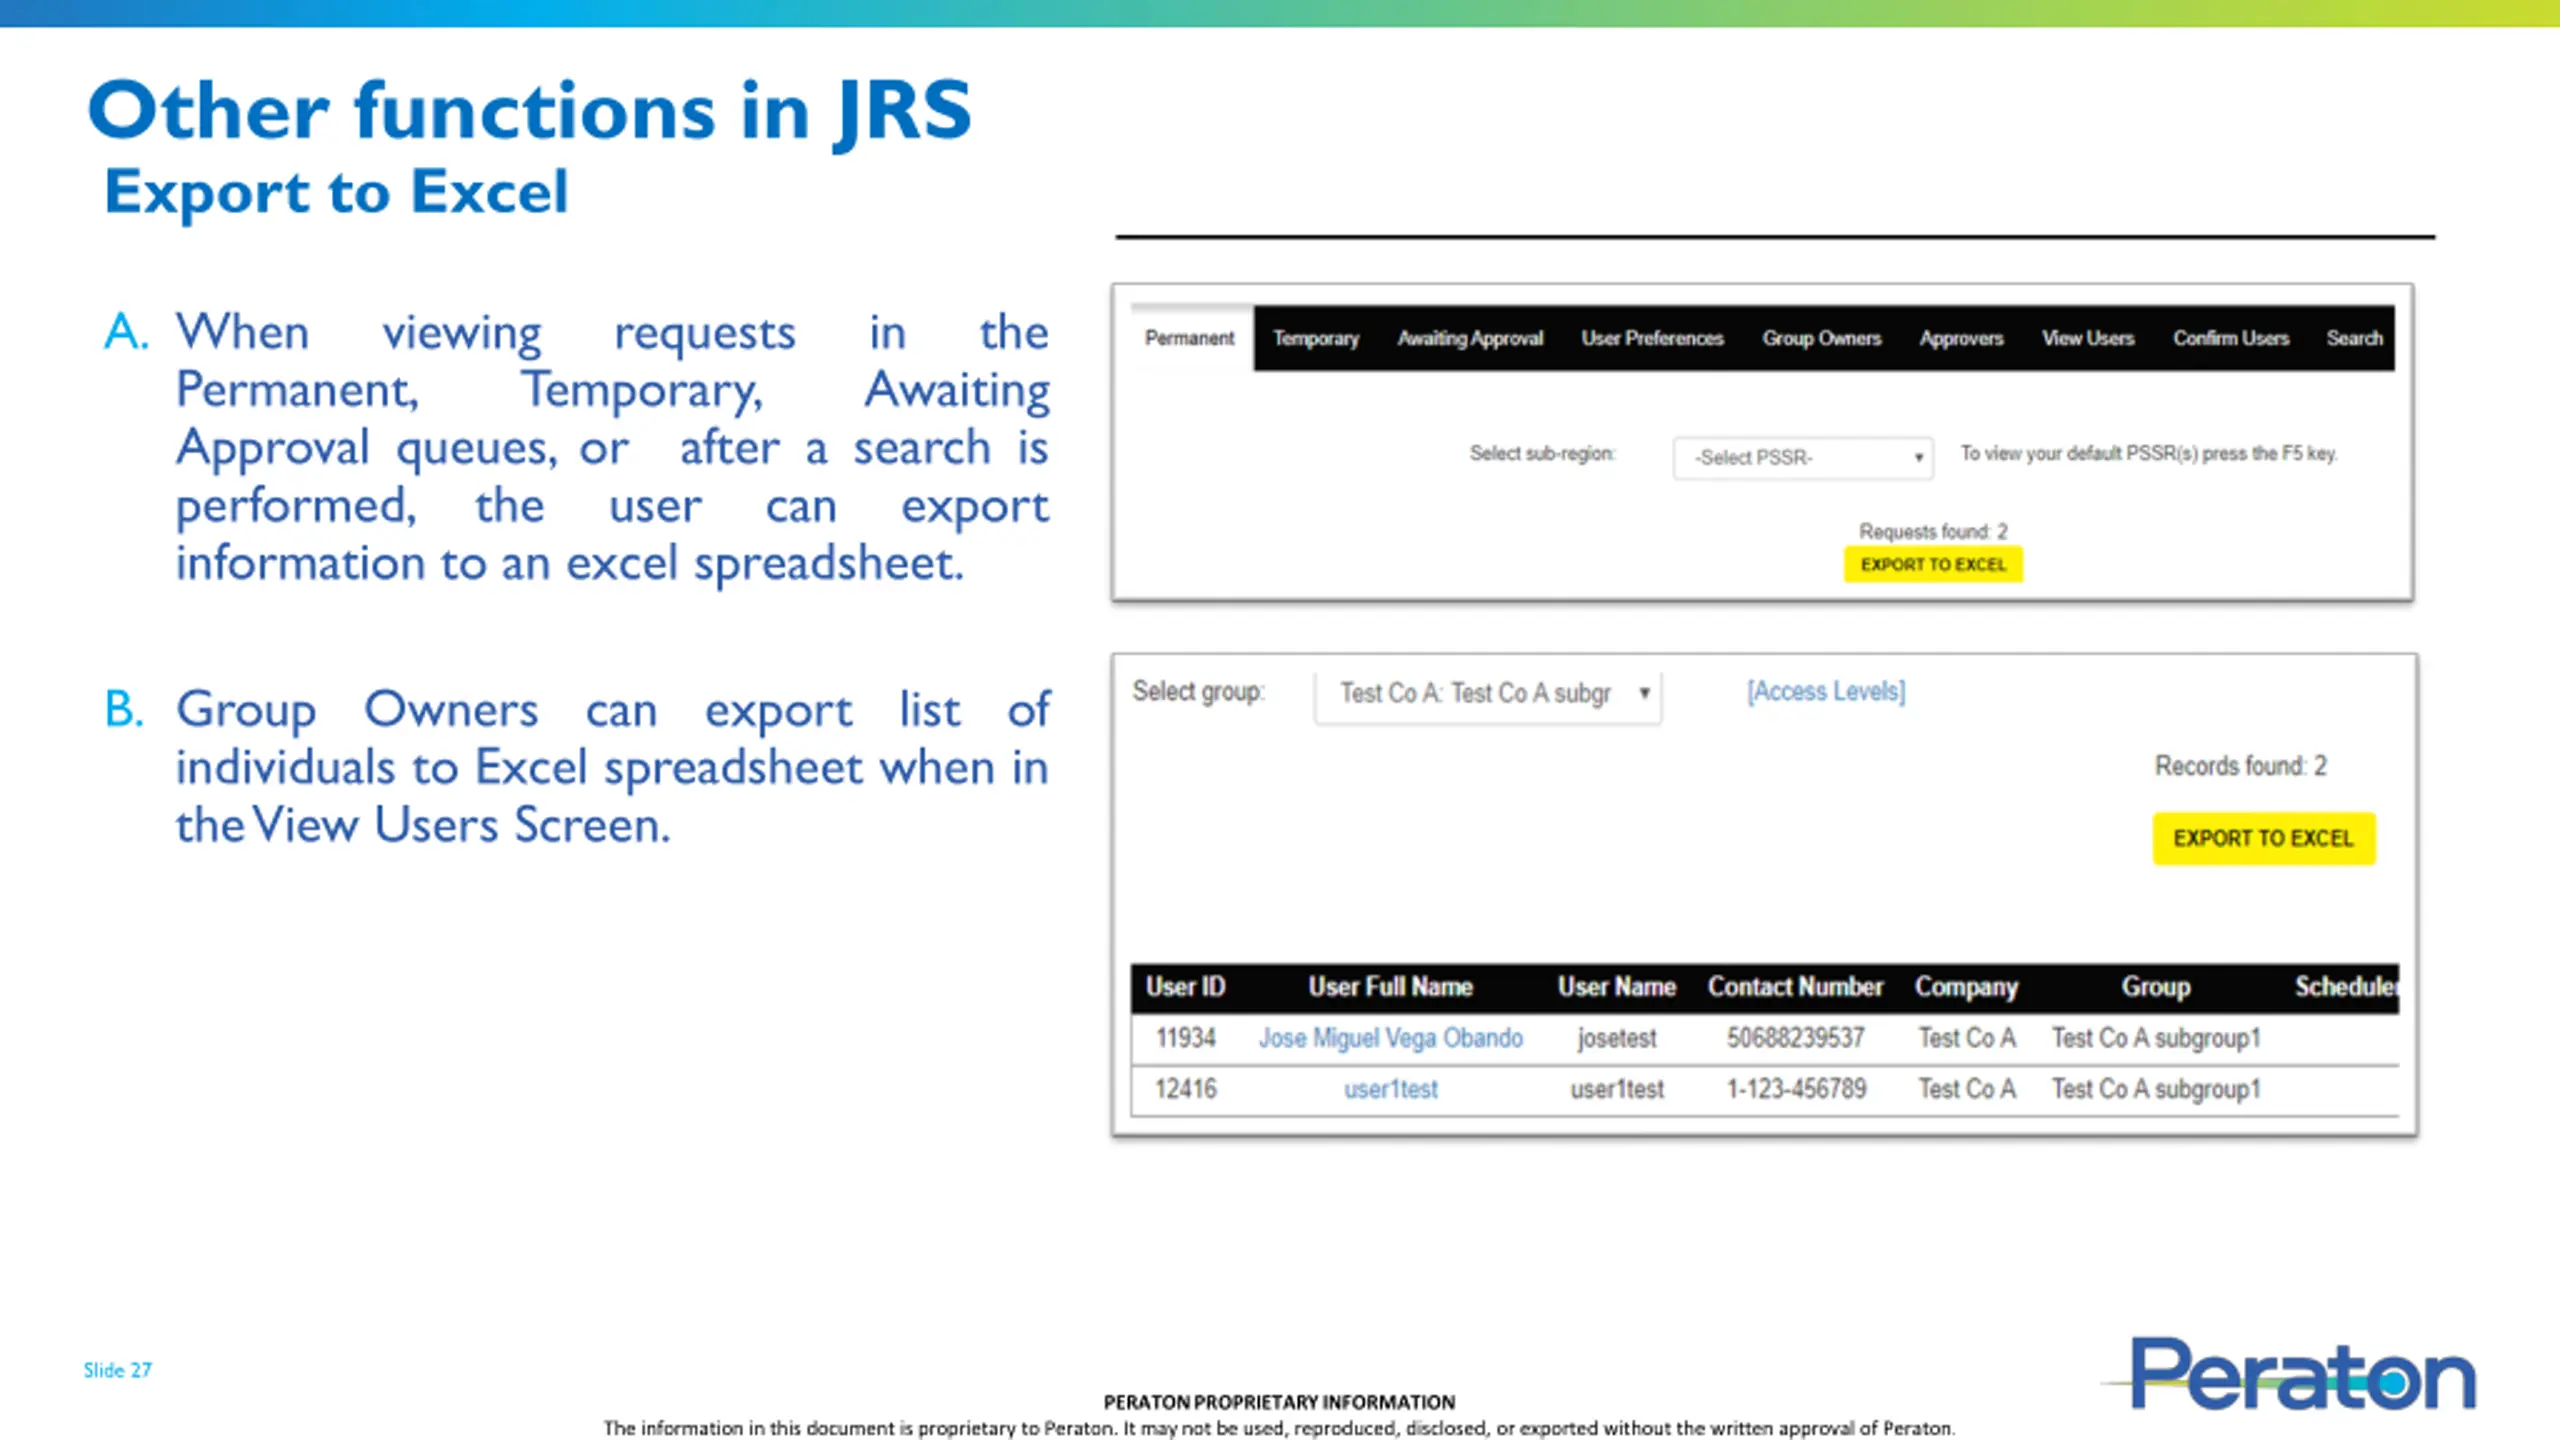Click contact number 1-123-456789

1796,1089
